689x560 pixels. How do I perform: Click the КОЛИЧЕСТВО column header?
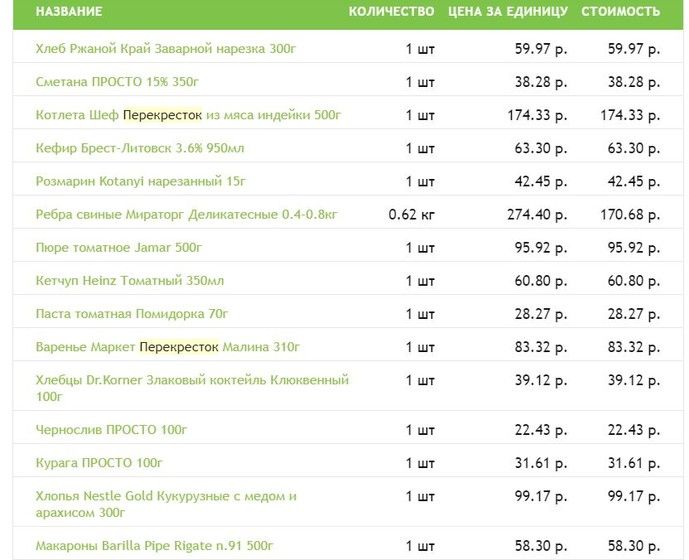391,11
